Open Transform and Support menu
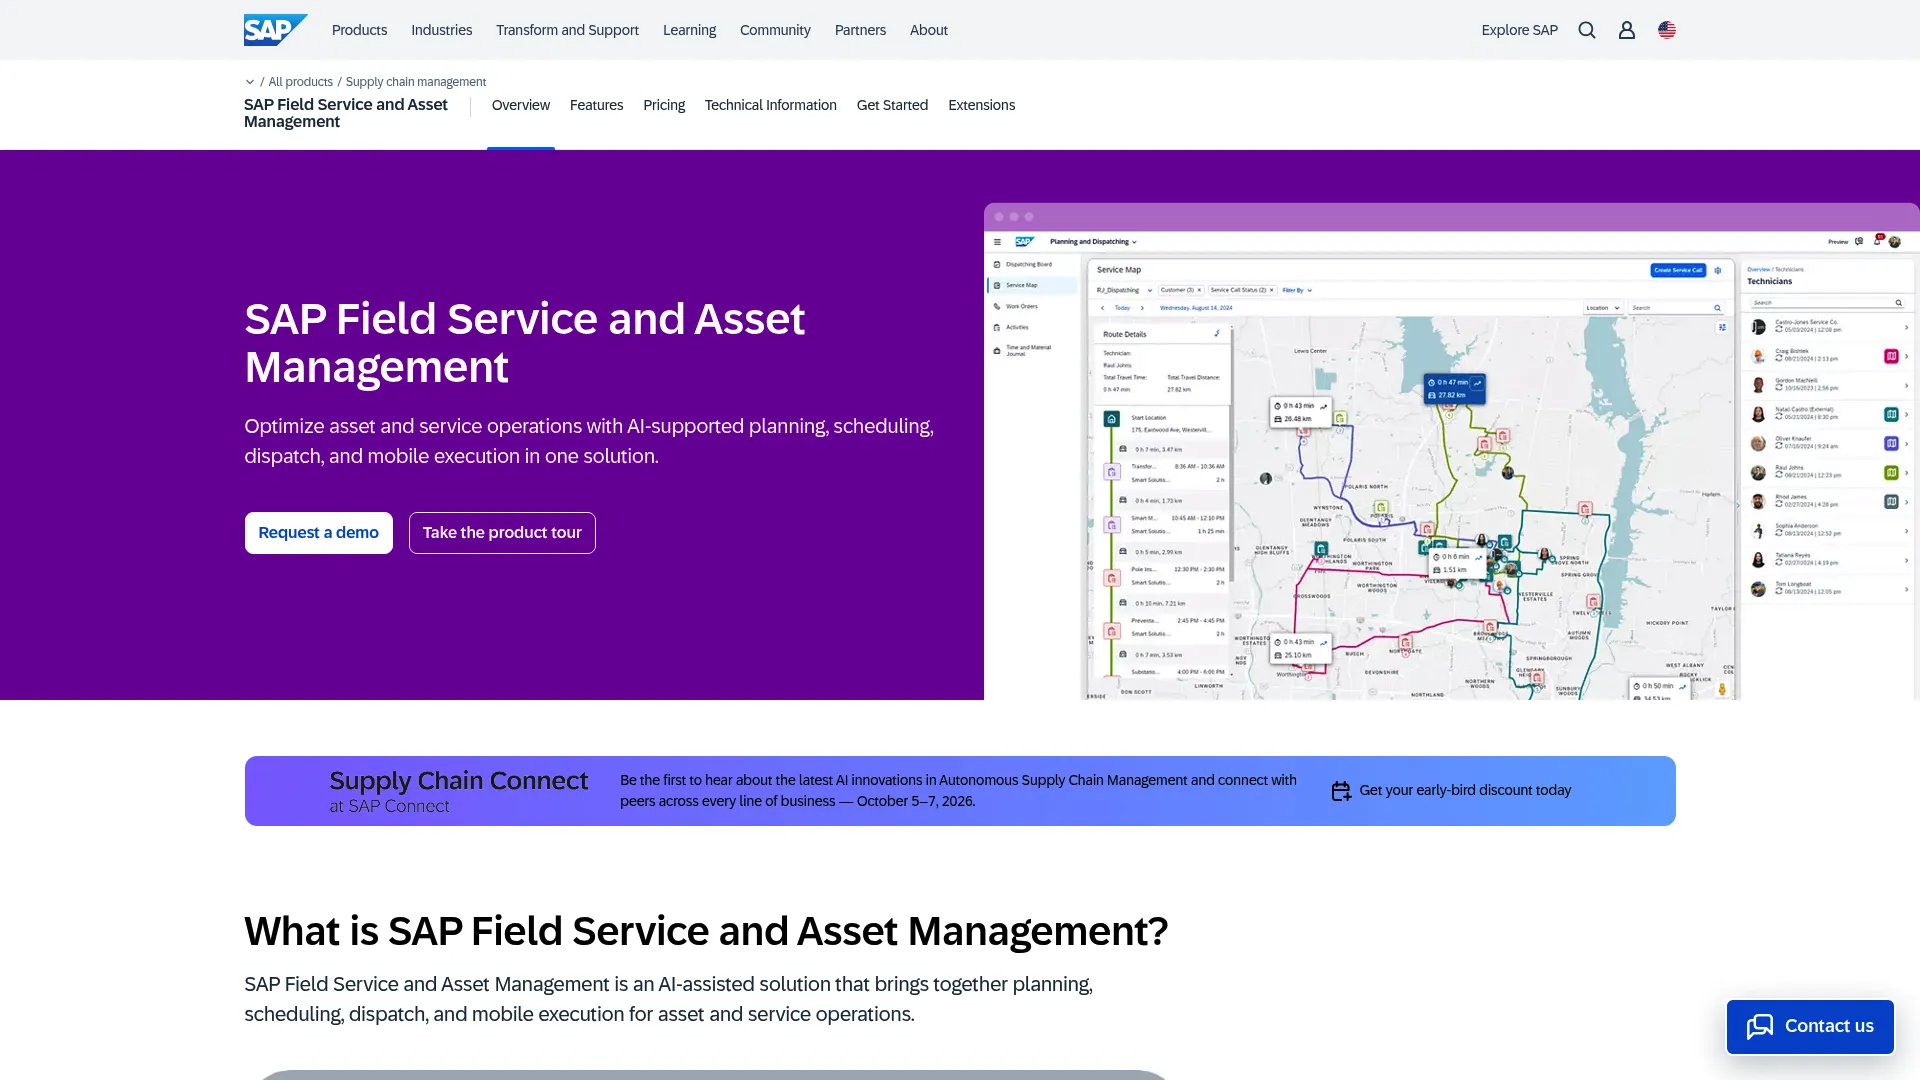 point(567,30)
